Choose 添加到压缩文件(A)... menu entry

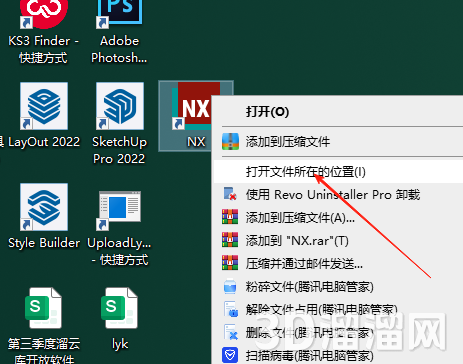337,217
